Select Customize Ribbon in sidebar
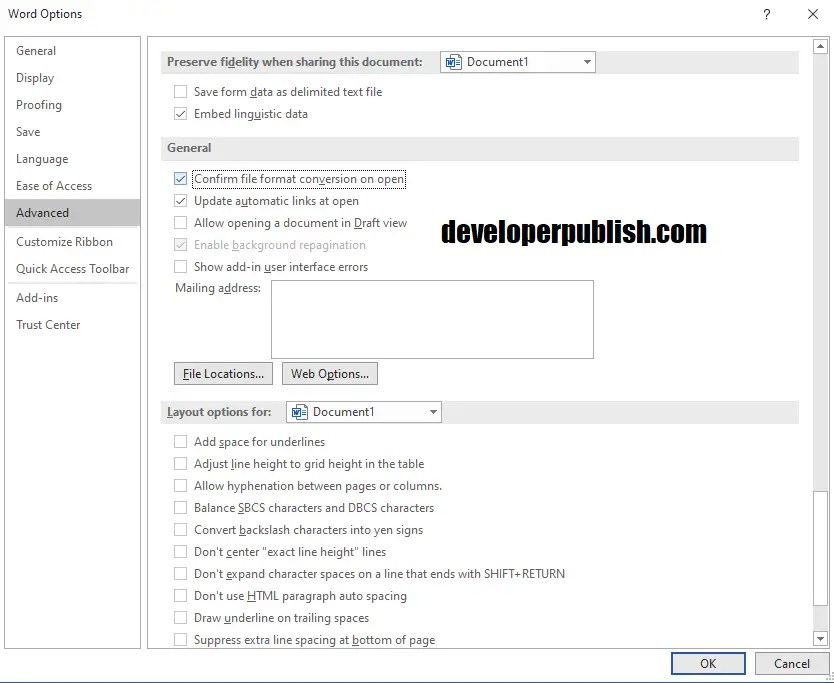The width and height of the screenshot is (834, 683). [x=64, y=242]
